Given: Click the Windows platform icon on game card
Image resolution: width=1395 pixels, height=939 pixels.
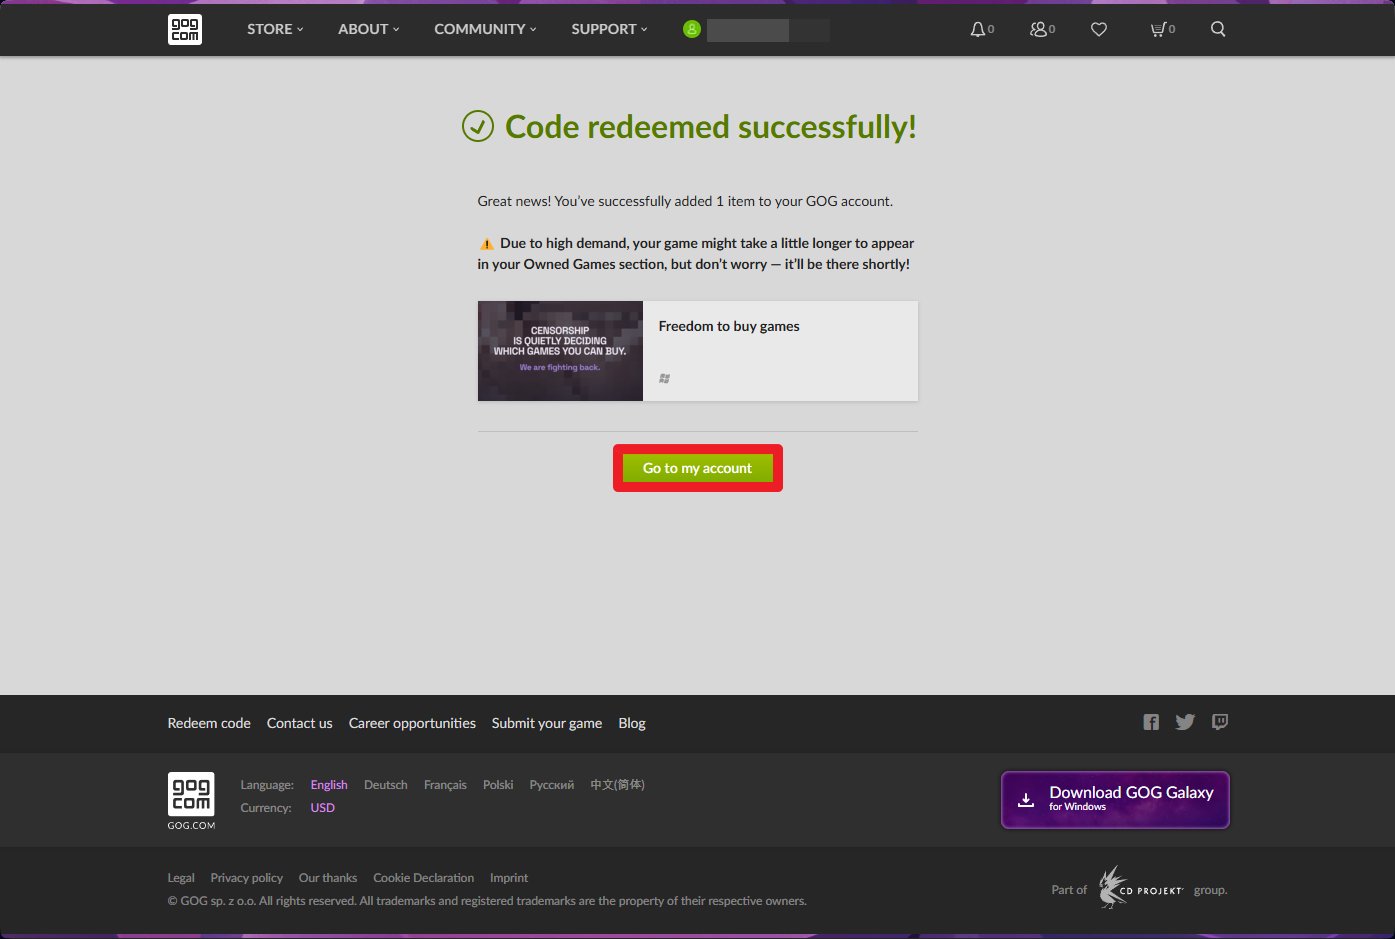Looking at the screenshot, I should point(664,378).
